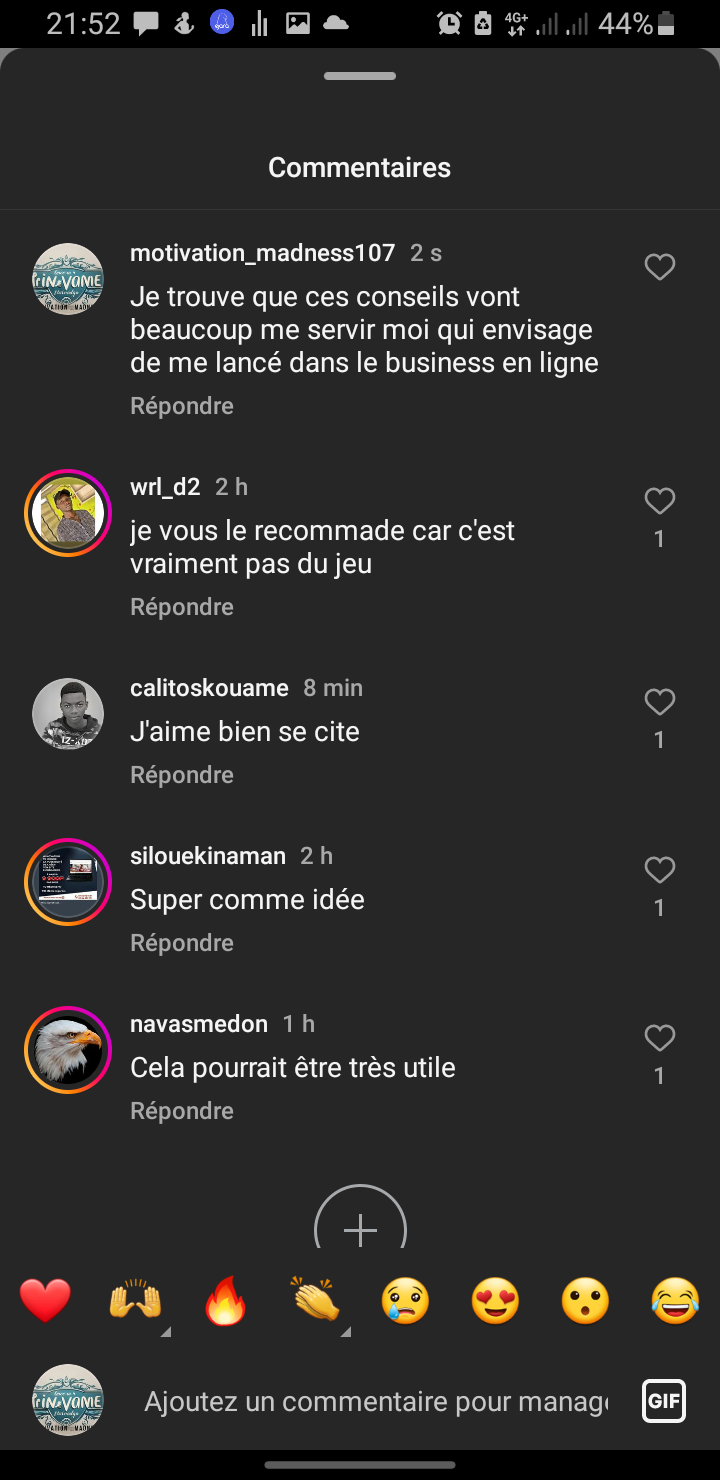Choose the clapping hands emoji

[315, 1302]
